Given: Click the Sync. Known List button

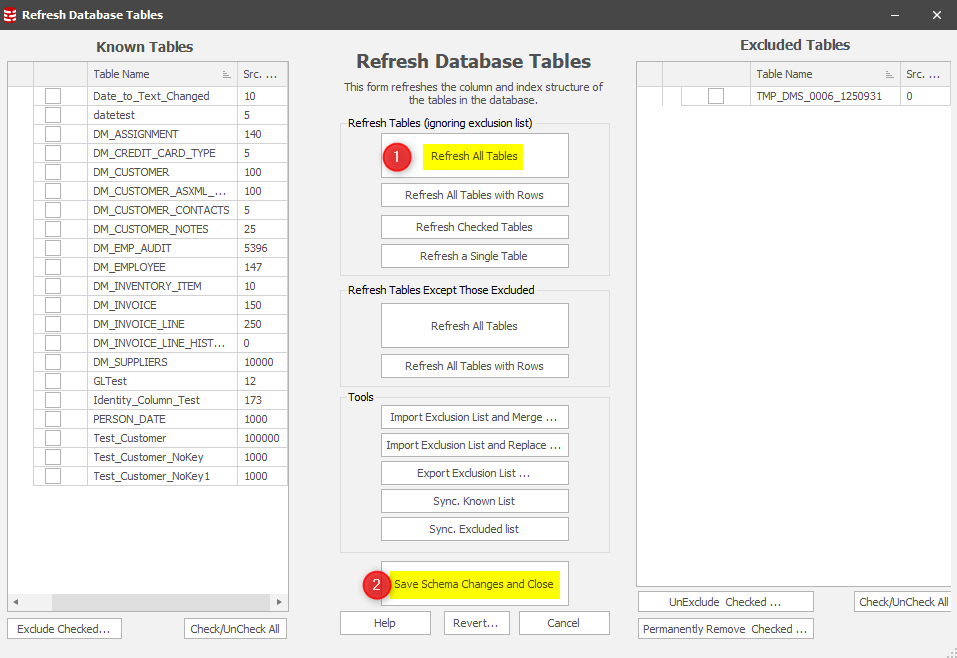Looking at the screenshot, I should click(474, 501).
